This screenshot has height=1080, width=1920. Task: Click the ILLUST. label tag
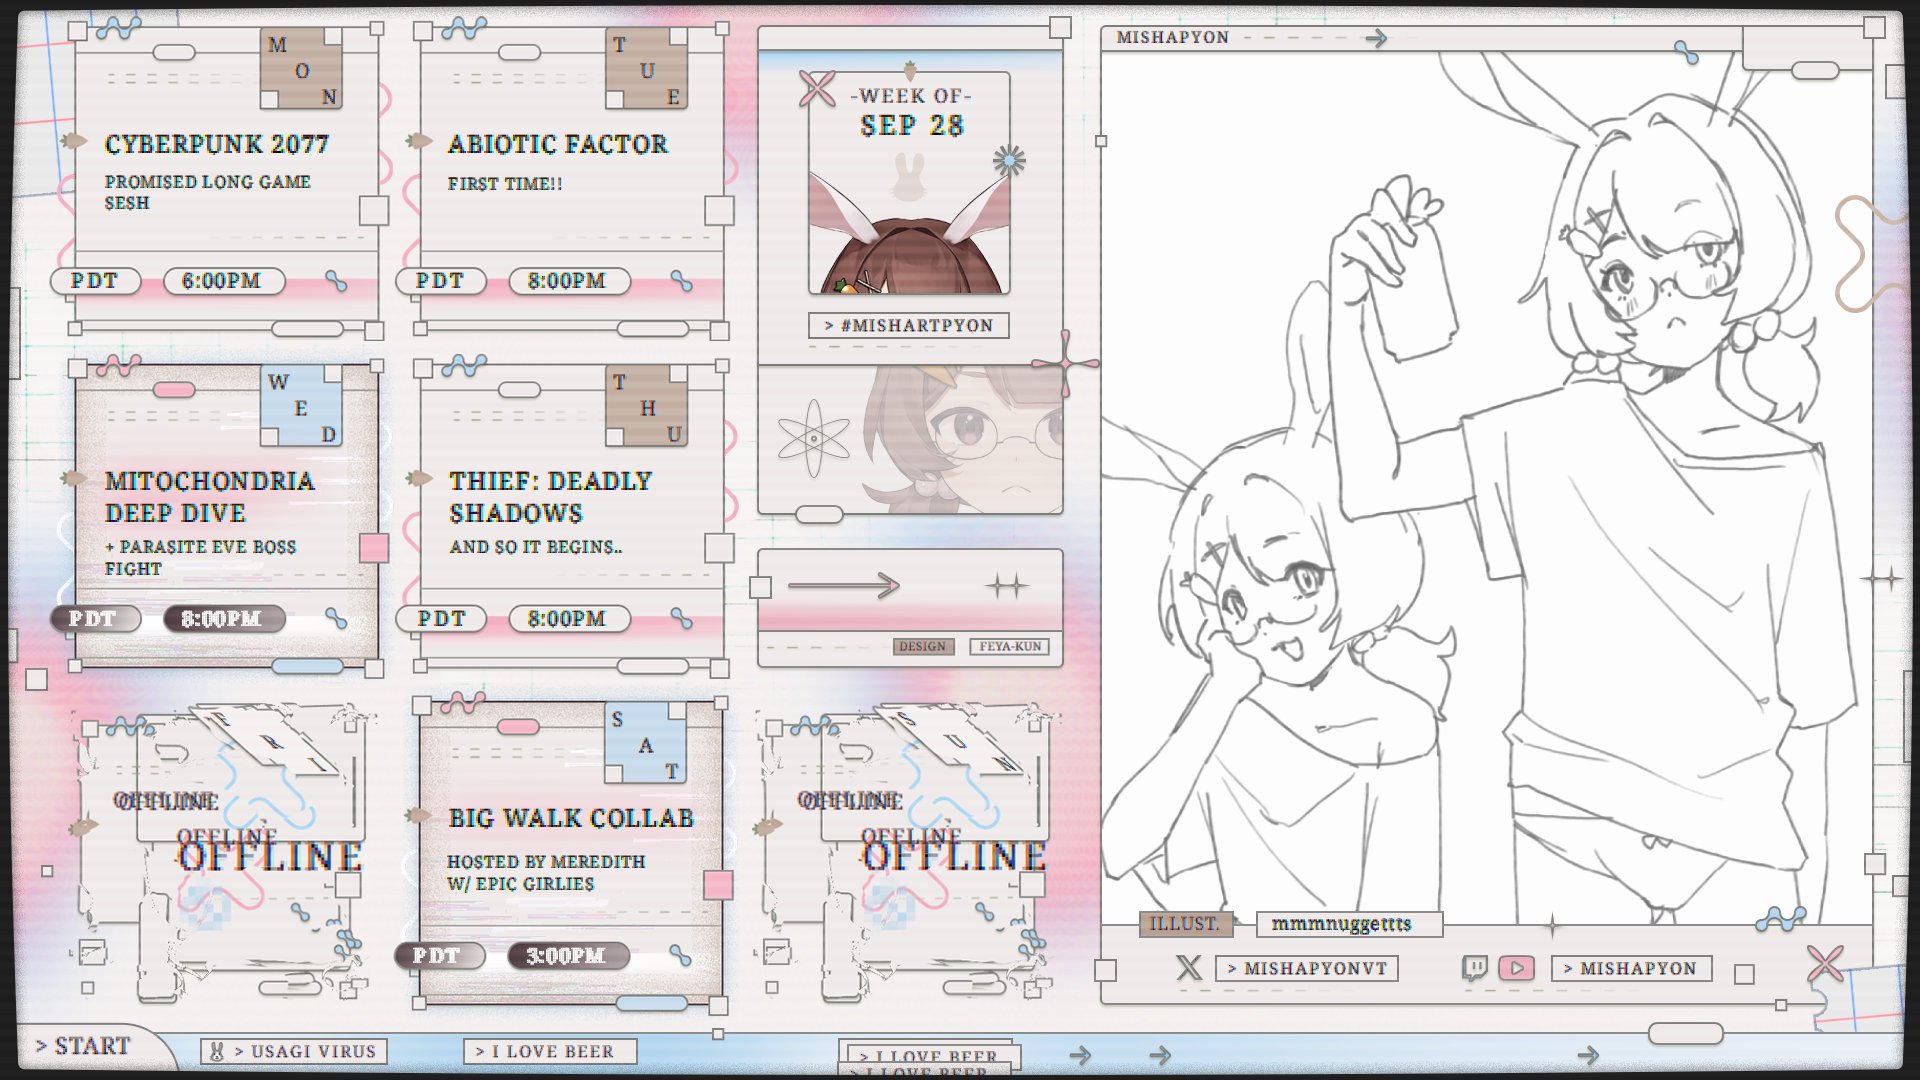1185,924
